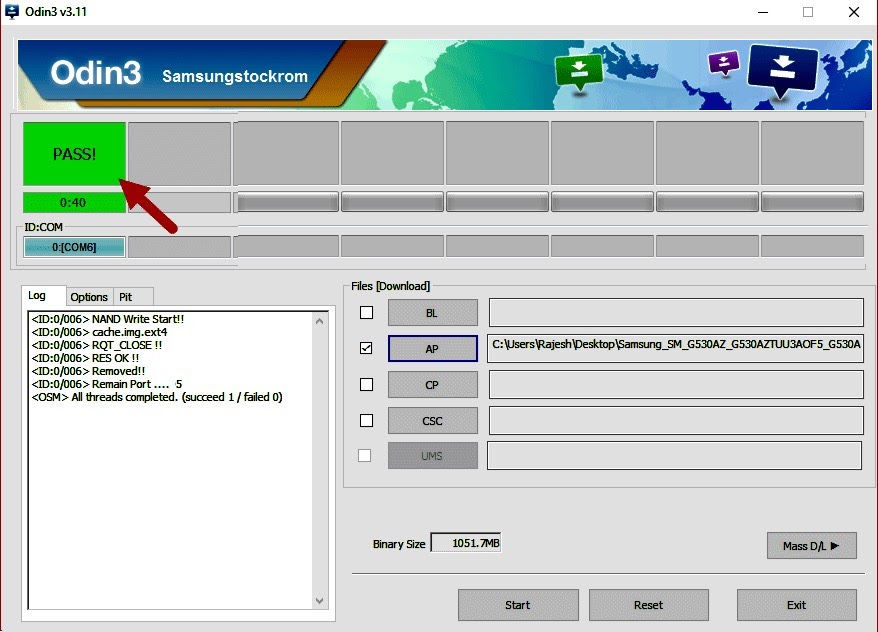This screenshot has width=878, height=632.
Task: Click the CP file button
Action: point(433,385)
